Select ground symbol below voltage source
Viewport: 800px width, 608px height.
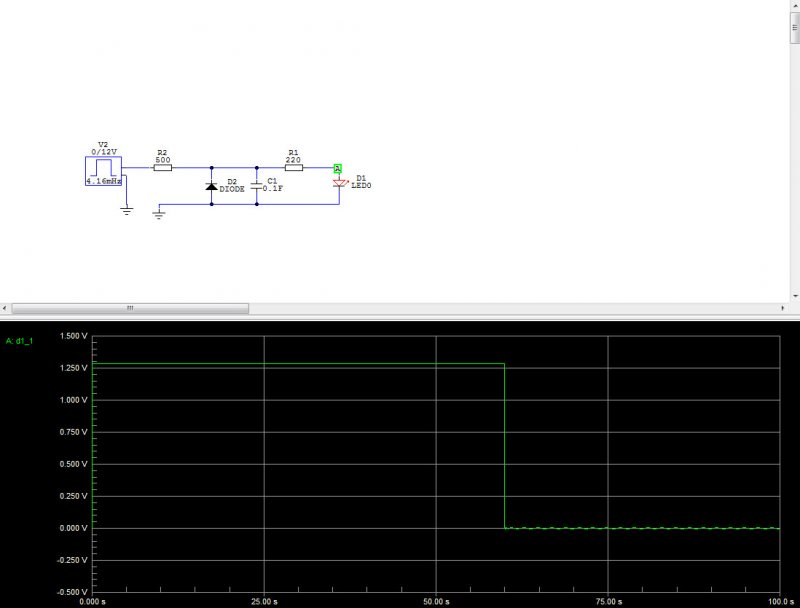[x=127, y=210]
